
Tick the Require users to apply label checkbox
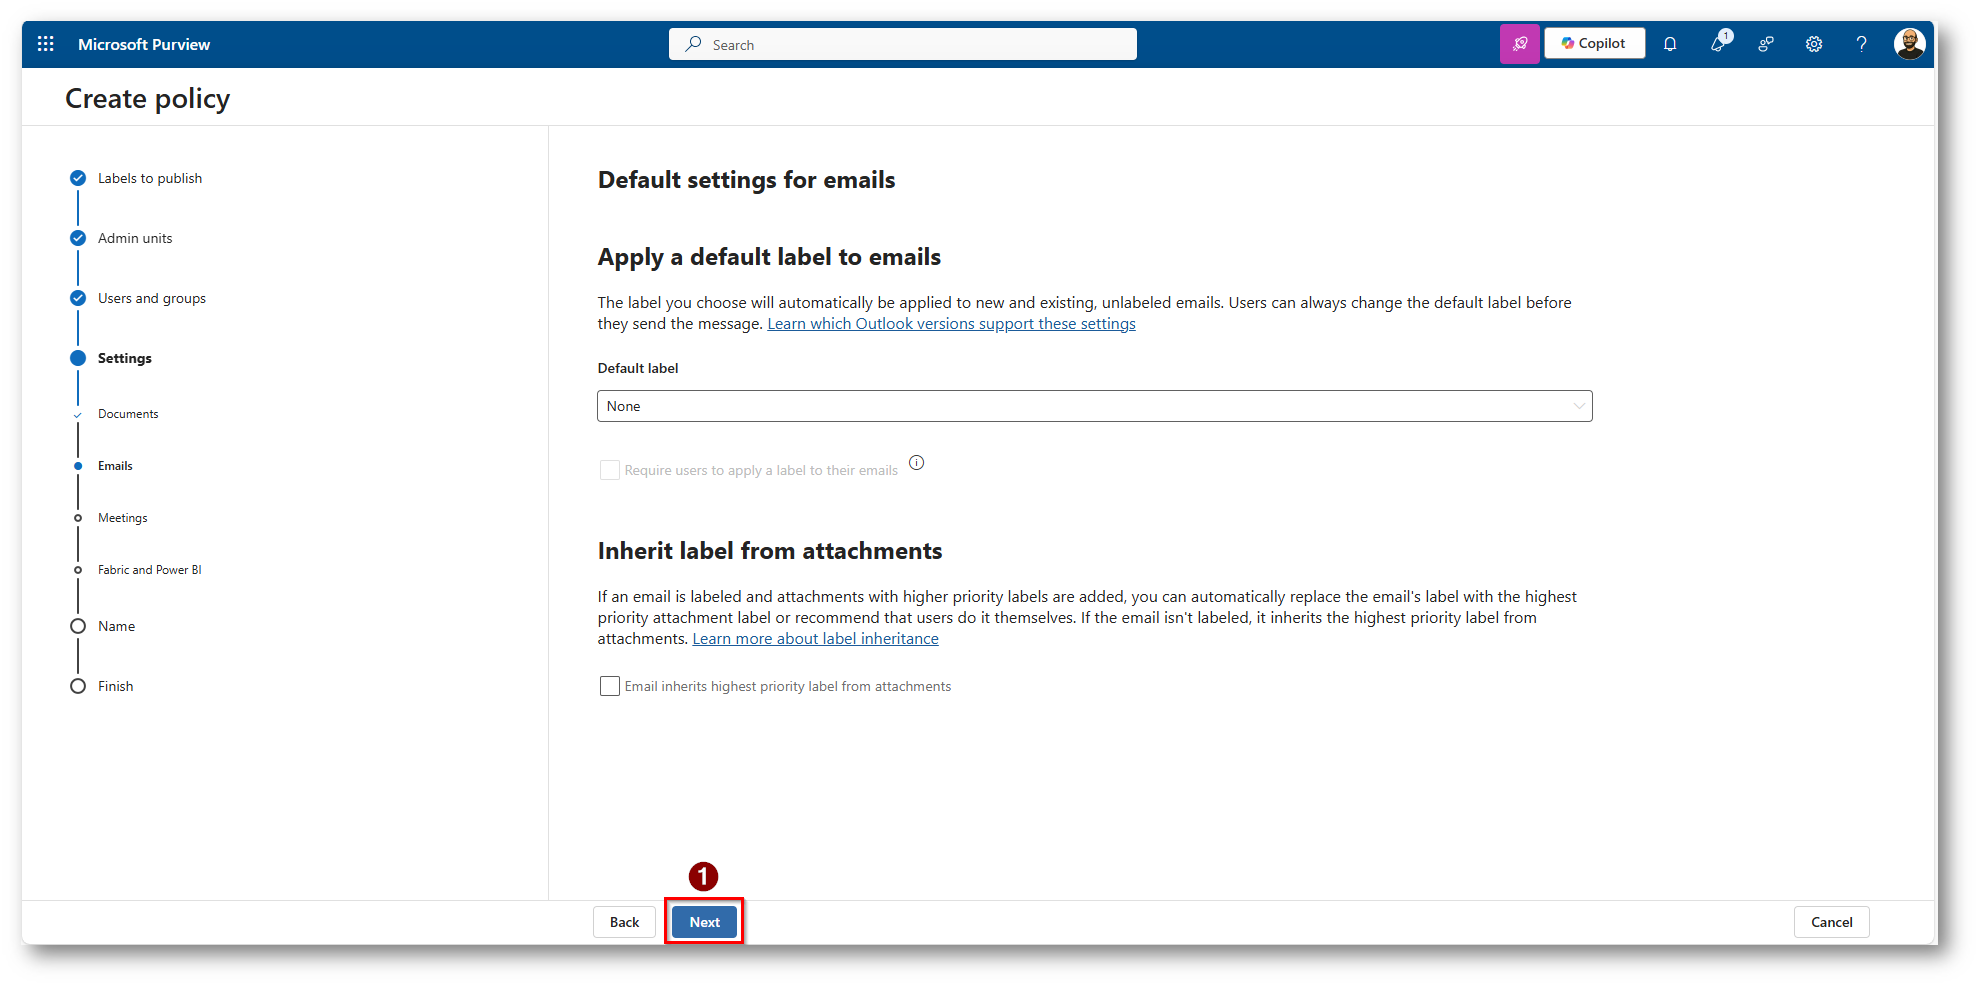(x=609, y=470)
